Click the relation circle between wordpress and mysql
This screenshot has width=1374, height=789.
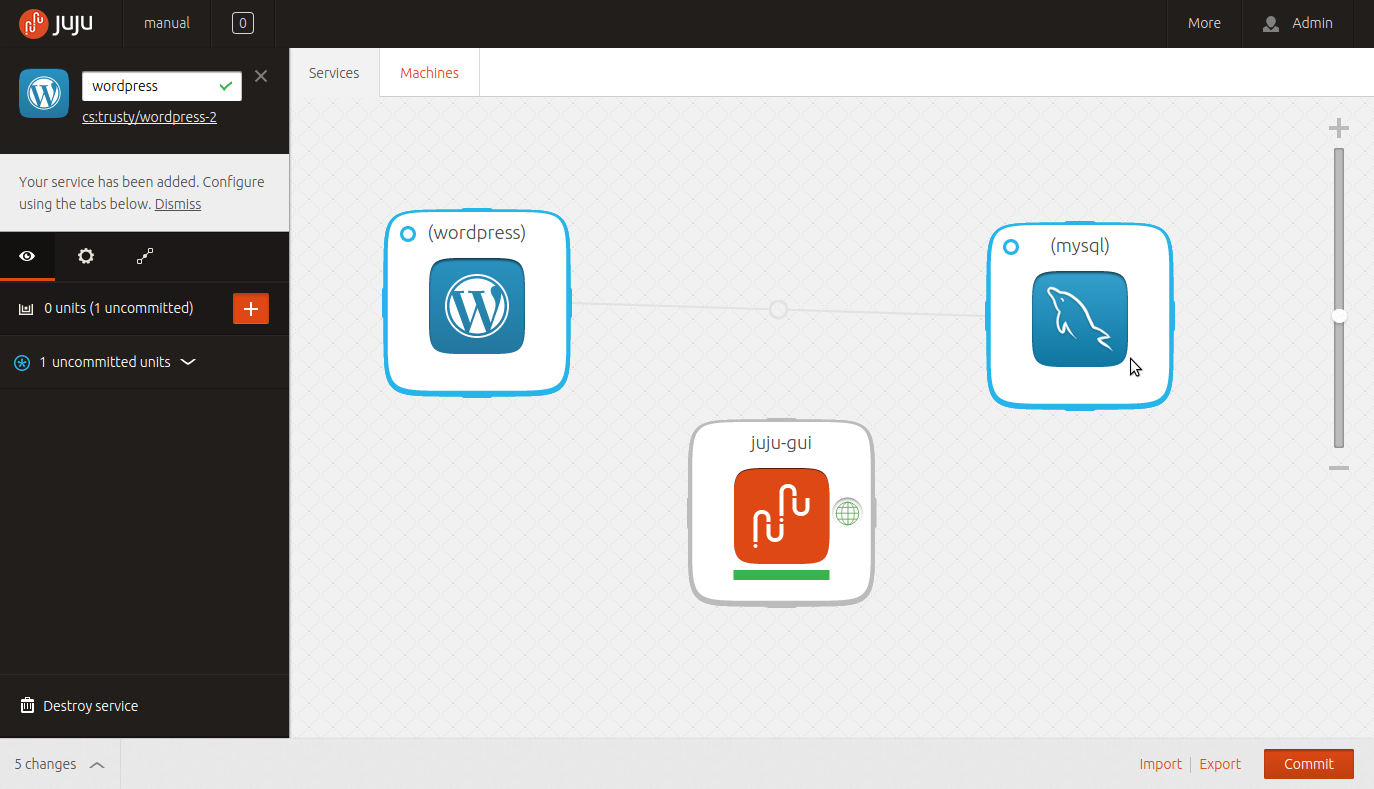pyautogui.click(x=778, y=310)
